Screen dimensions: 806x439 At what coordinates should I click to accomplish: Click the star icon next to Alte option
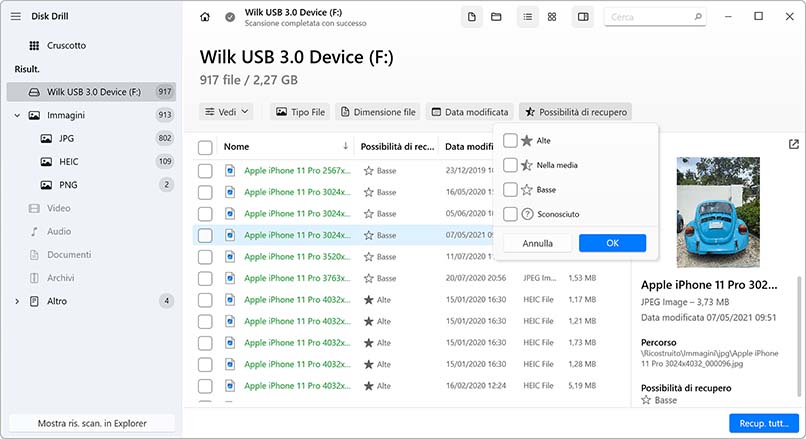point(527,140)
